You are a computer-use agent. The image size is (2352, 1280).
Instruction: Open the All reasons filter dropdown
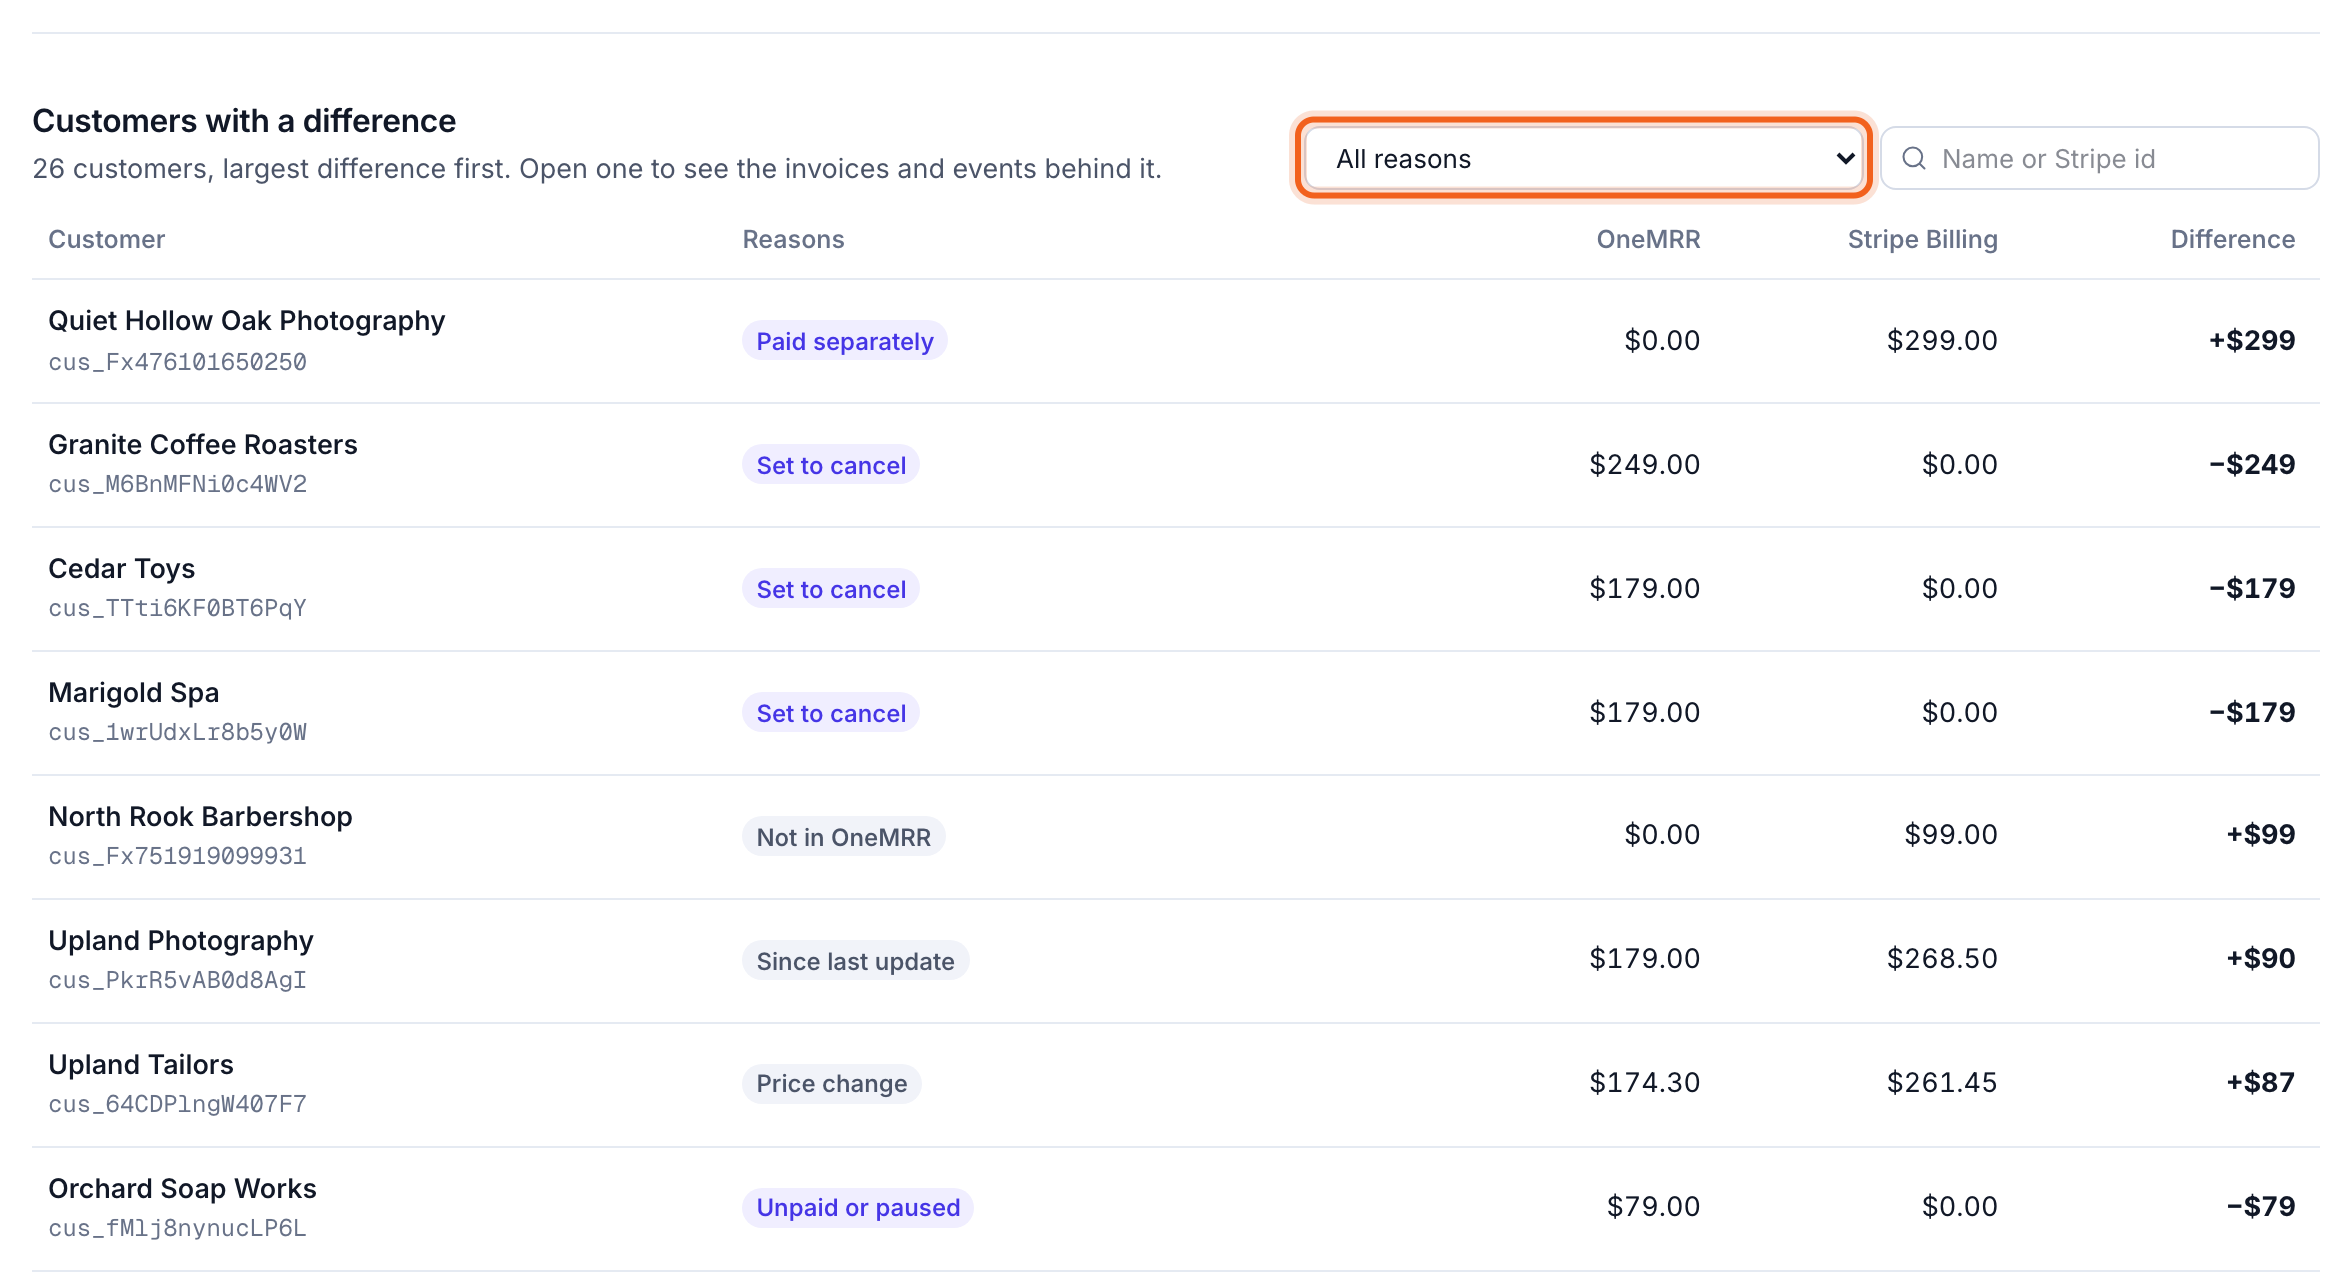(x=1583, y=158)
